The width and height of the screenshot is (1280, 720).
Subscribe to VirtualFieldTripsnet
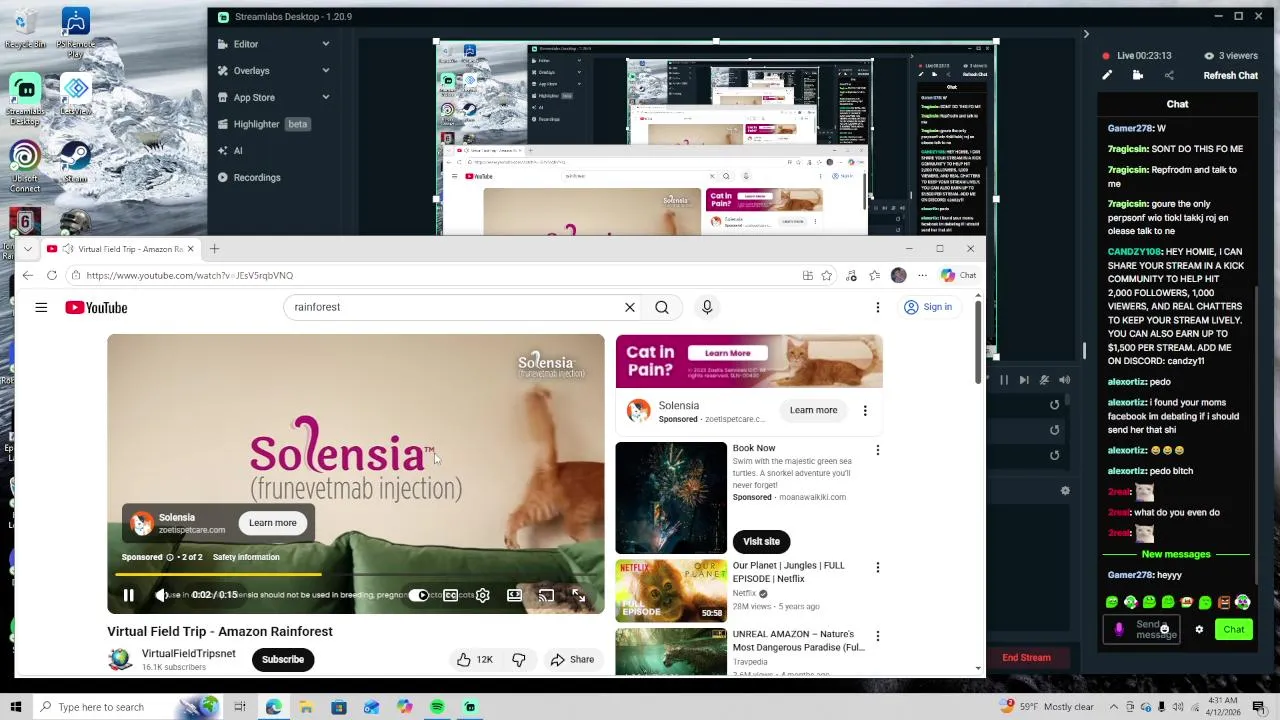pos(283,659)
